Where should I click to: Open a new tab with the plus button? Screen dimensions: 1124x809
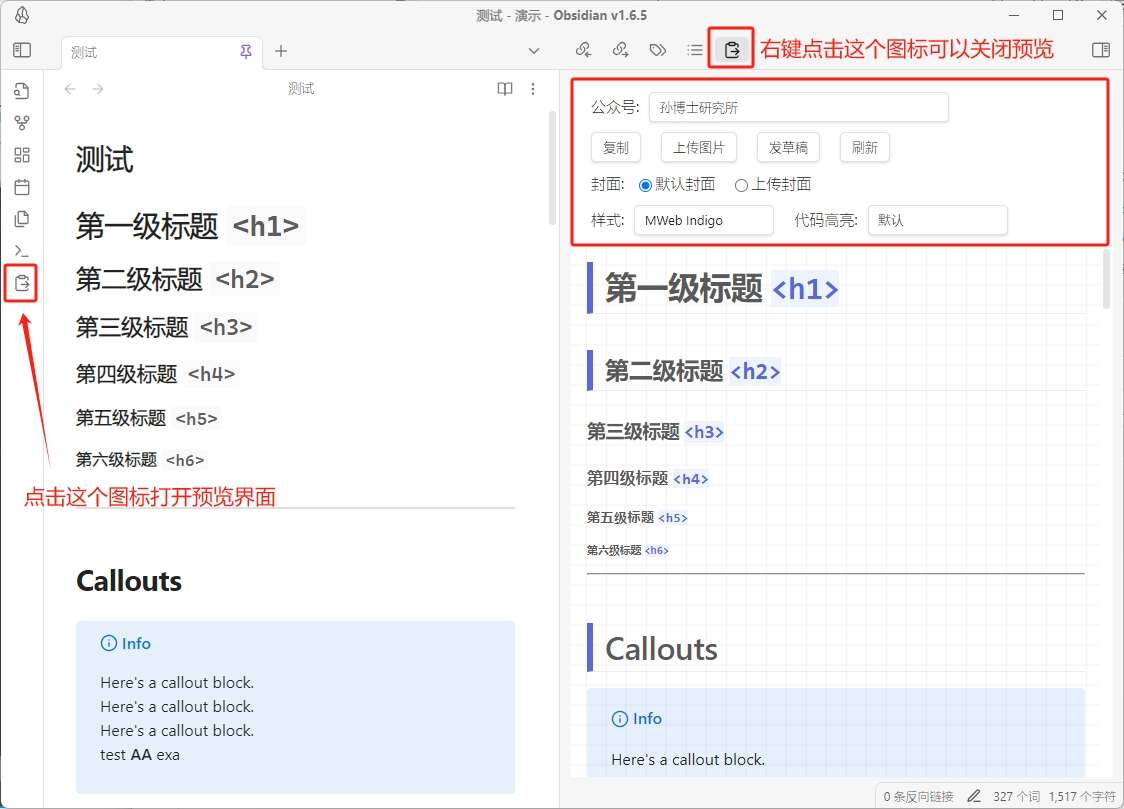coord(281,51)
